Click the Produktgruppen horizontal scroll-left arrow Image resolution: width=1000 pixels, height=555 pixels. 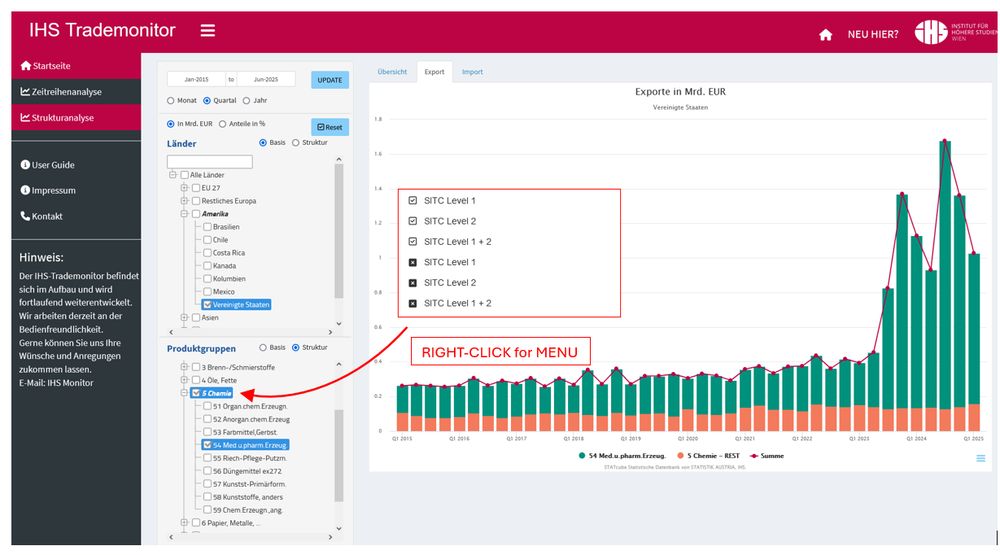[x=171, y=537]
